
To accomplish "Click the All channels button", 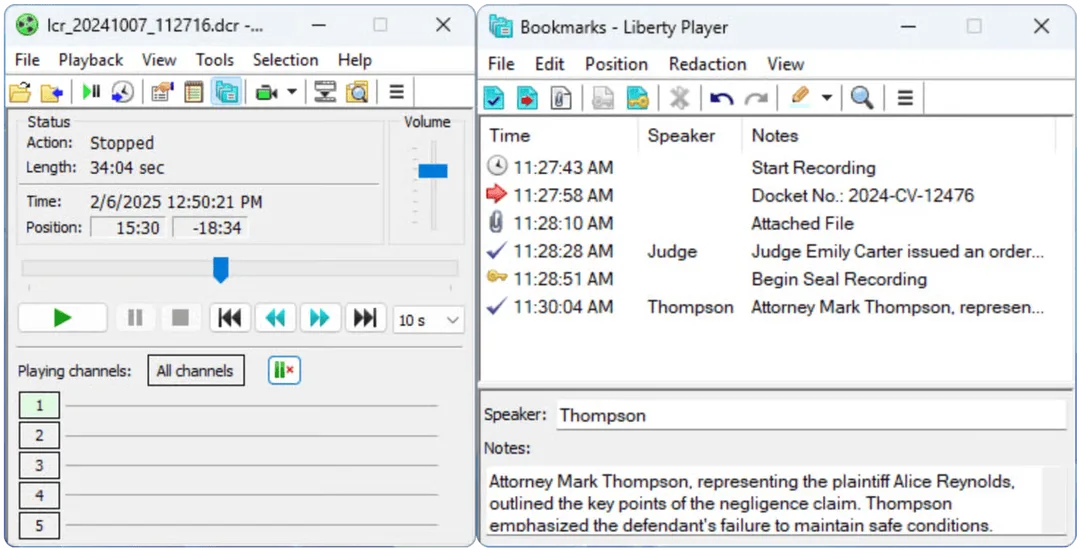I will tap(196, 371).
